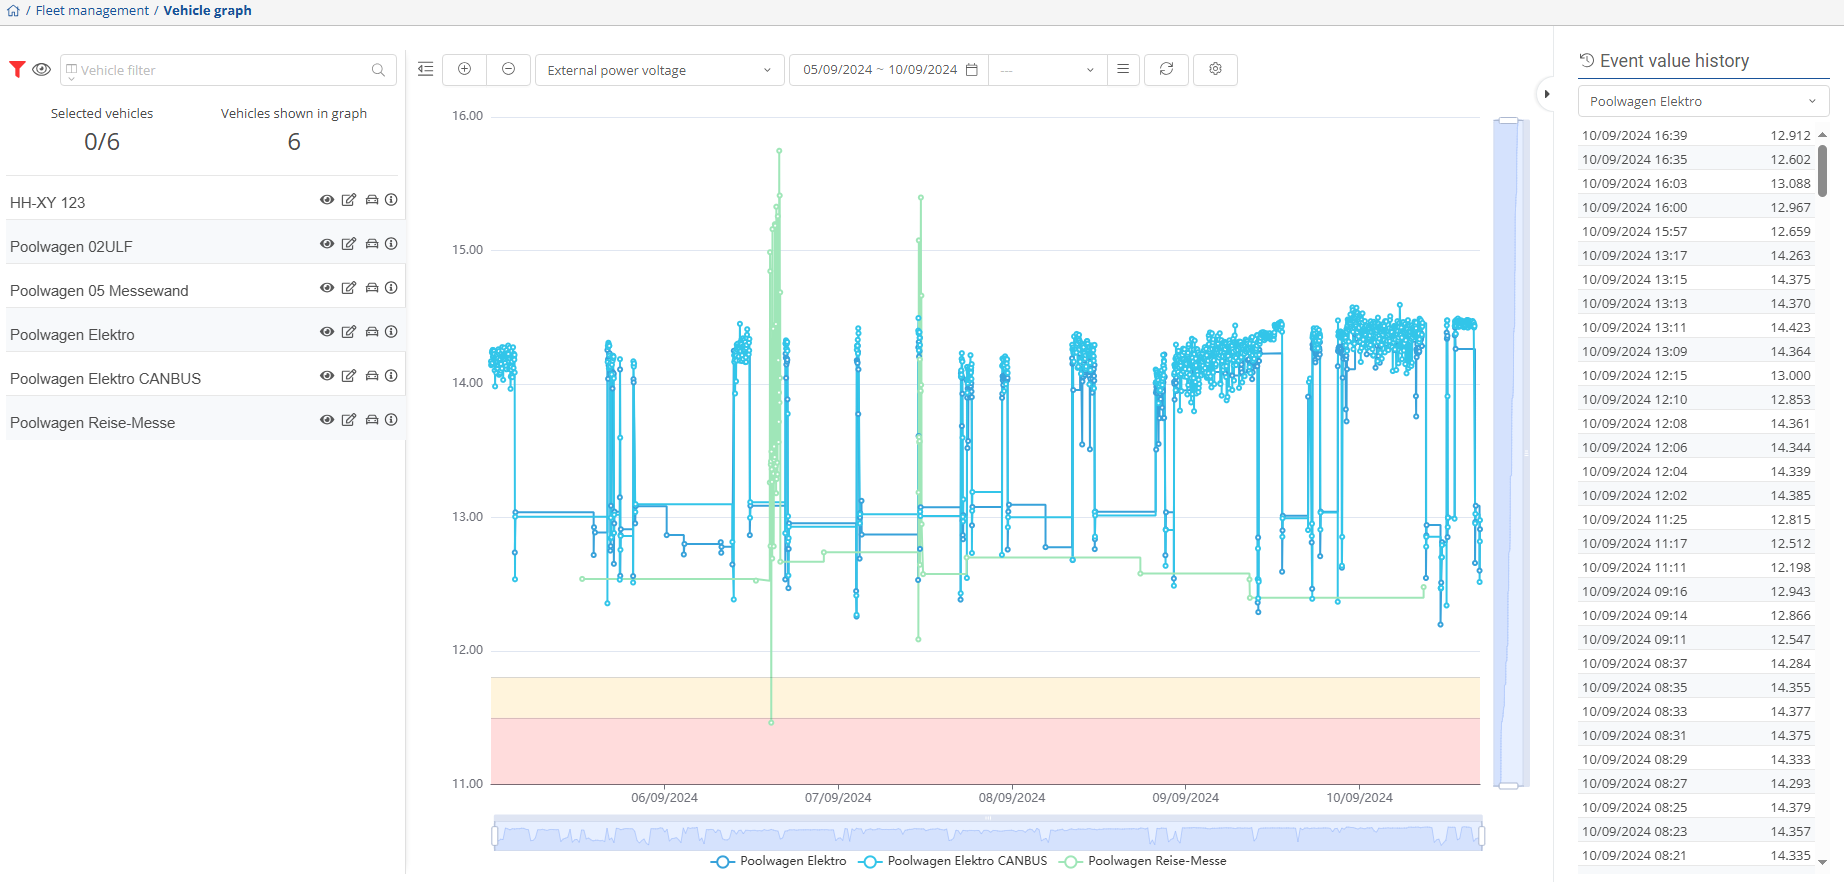
Task: Click the red vehicle filter funnel icon
Action: click(17, 69)
